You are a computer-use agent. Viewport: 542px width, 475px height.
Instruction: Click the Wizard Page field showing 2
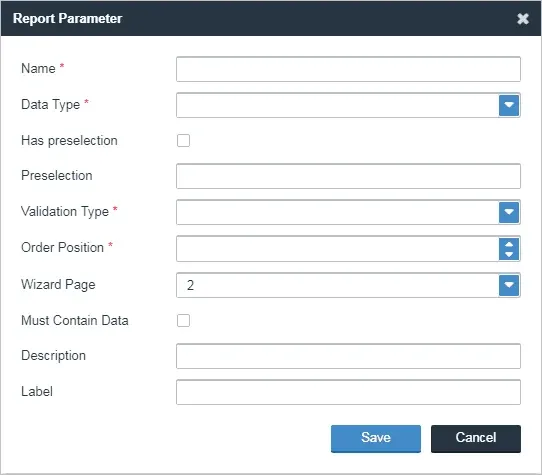[x=338, y=285]
